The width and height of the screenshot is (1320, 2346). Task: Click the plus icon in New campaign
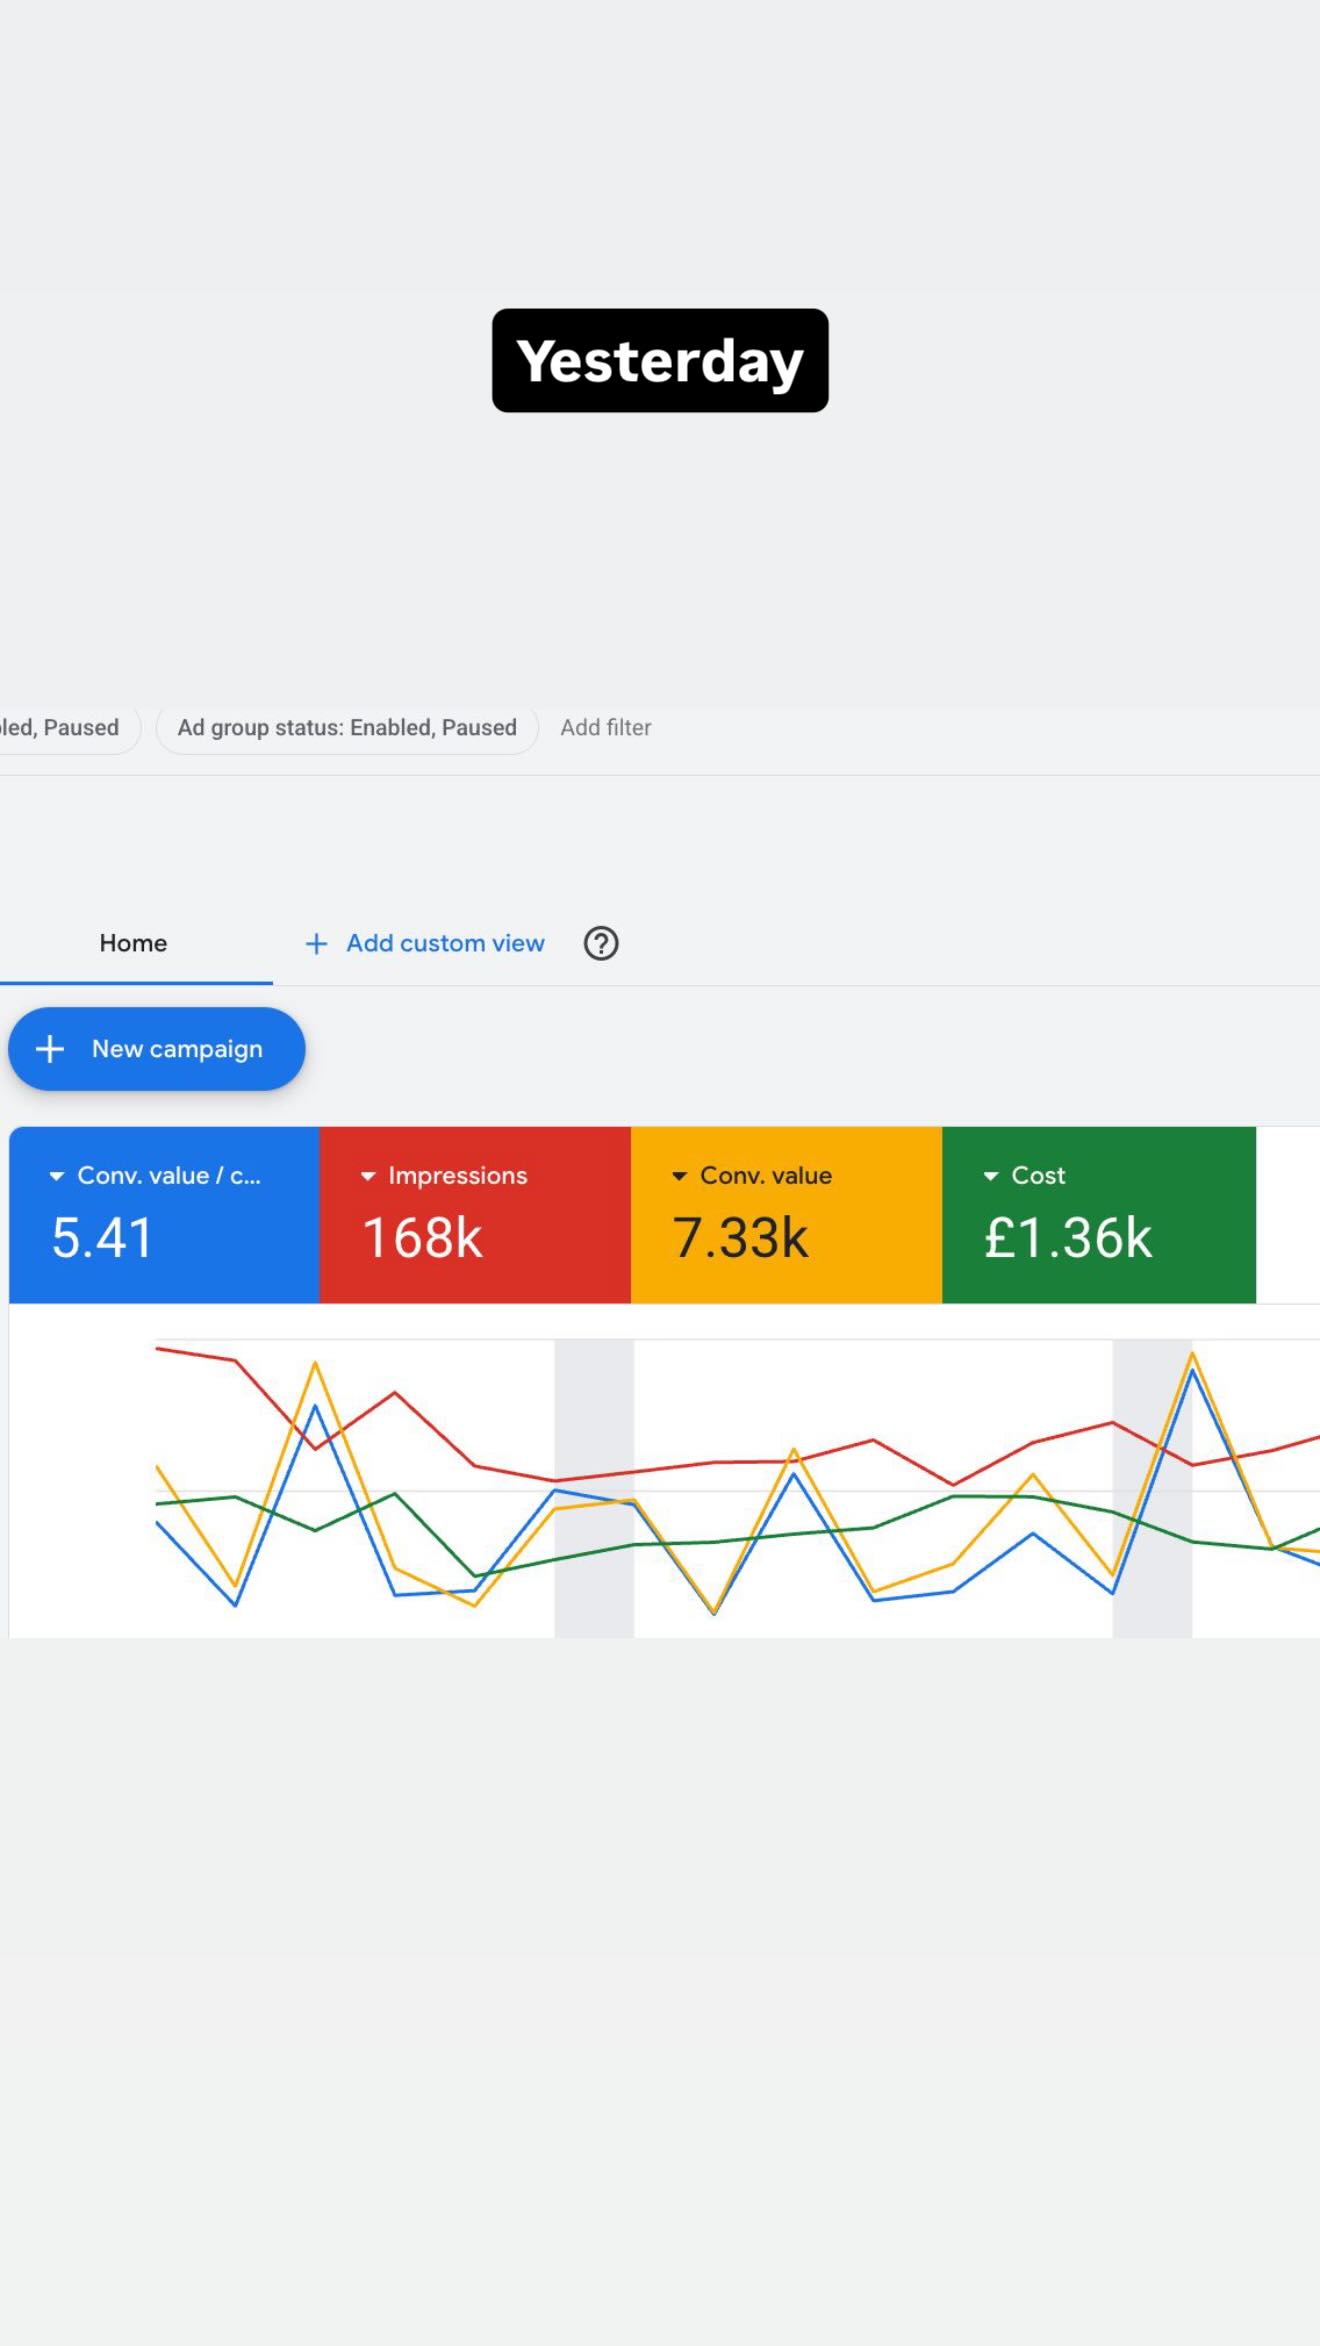(50, 1049)
